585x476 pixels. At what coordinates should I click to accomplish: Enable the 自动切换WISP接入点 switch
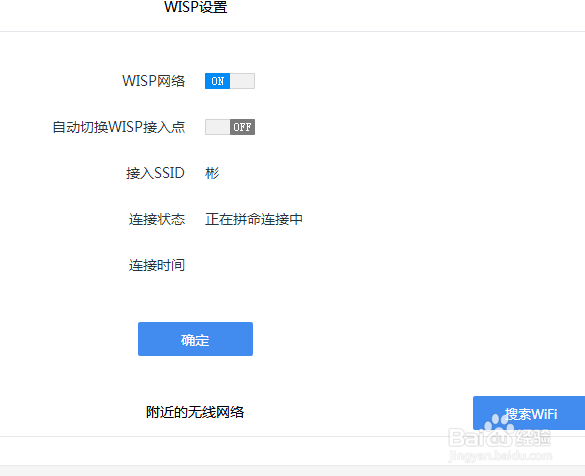230,127
